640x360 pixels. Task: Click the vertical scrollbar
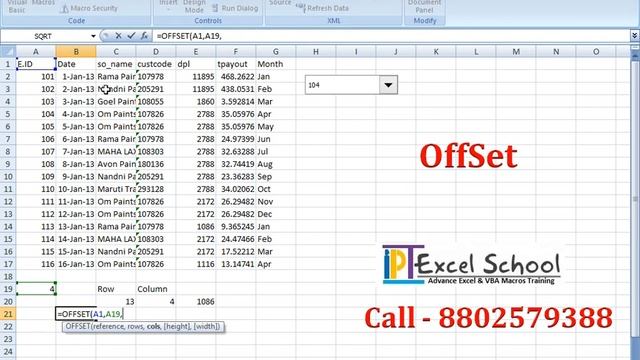click(635, 200)
